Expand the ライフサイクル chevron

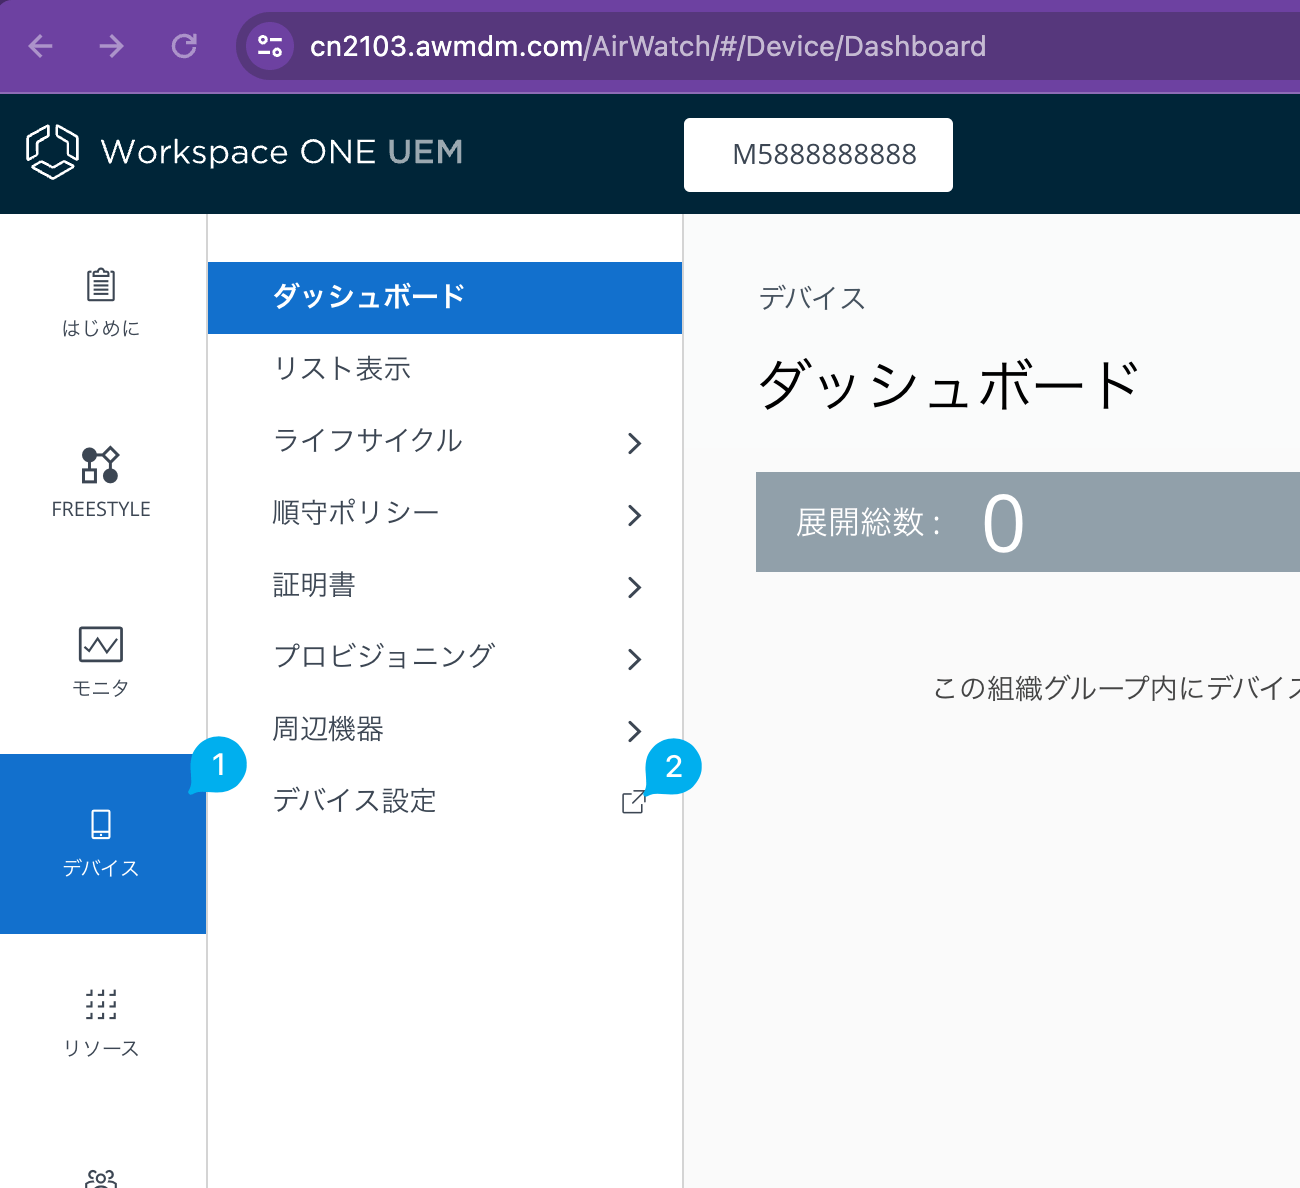tap(634, 443)
